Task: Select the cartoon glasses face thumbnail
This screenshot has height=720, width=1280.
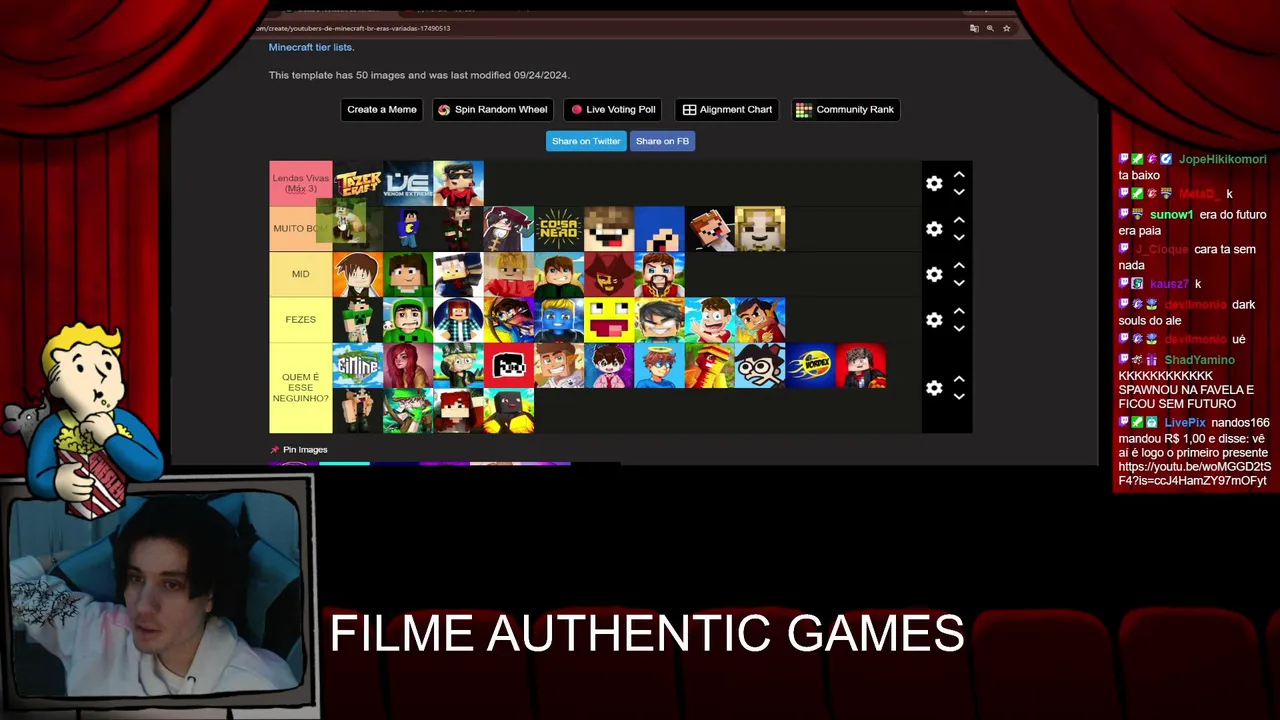Action: [x=760, y=365]
